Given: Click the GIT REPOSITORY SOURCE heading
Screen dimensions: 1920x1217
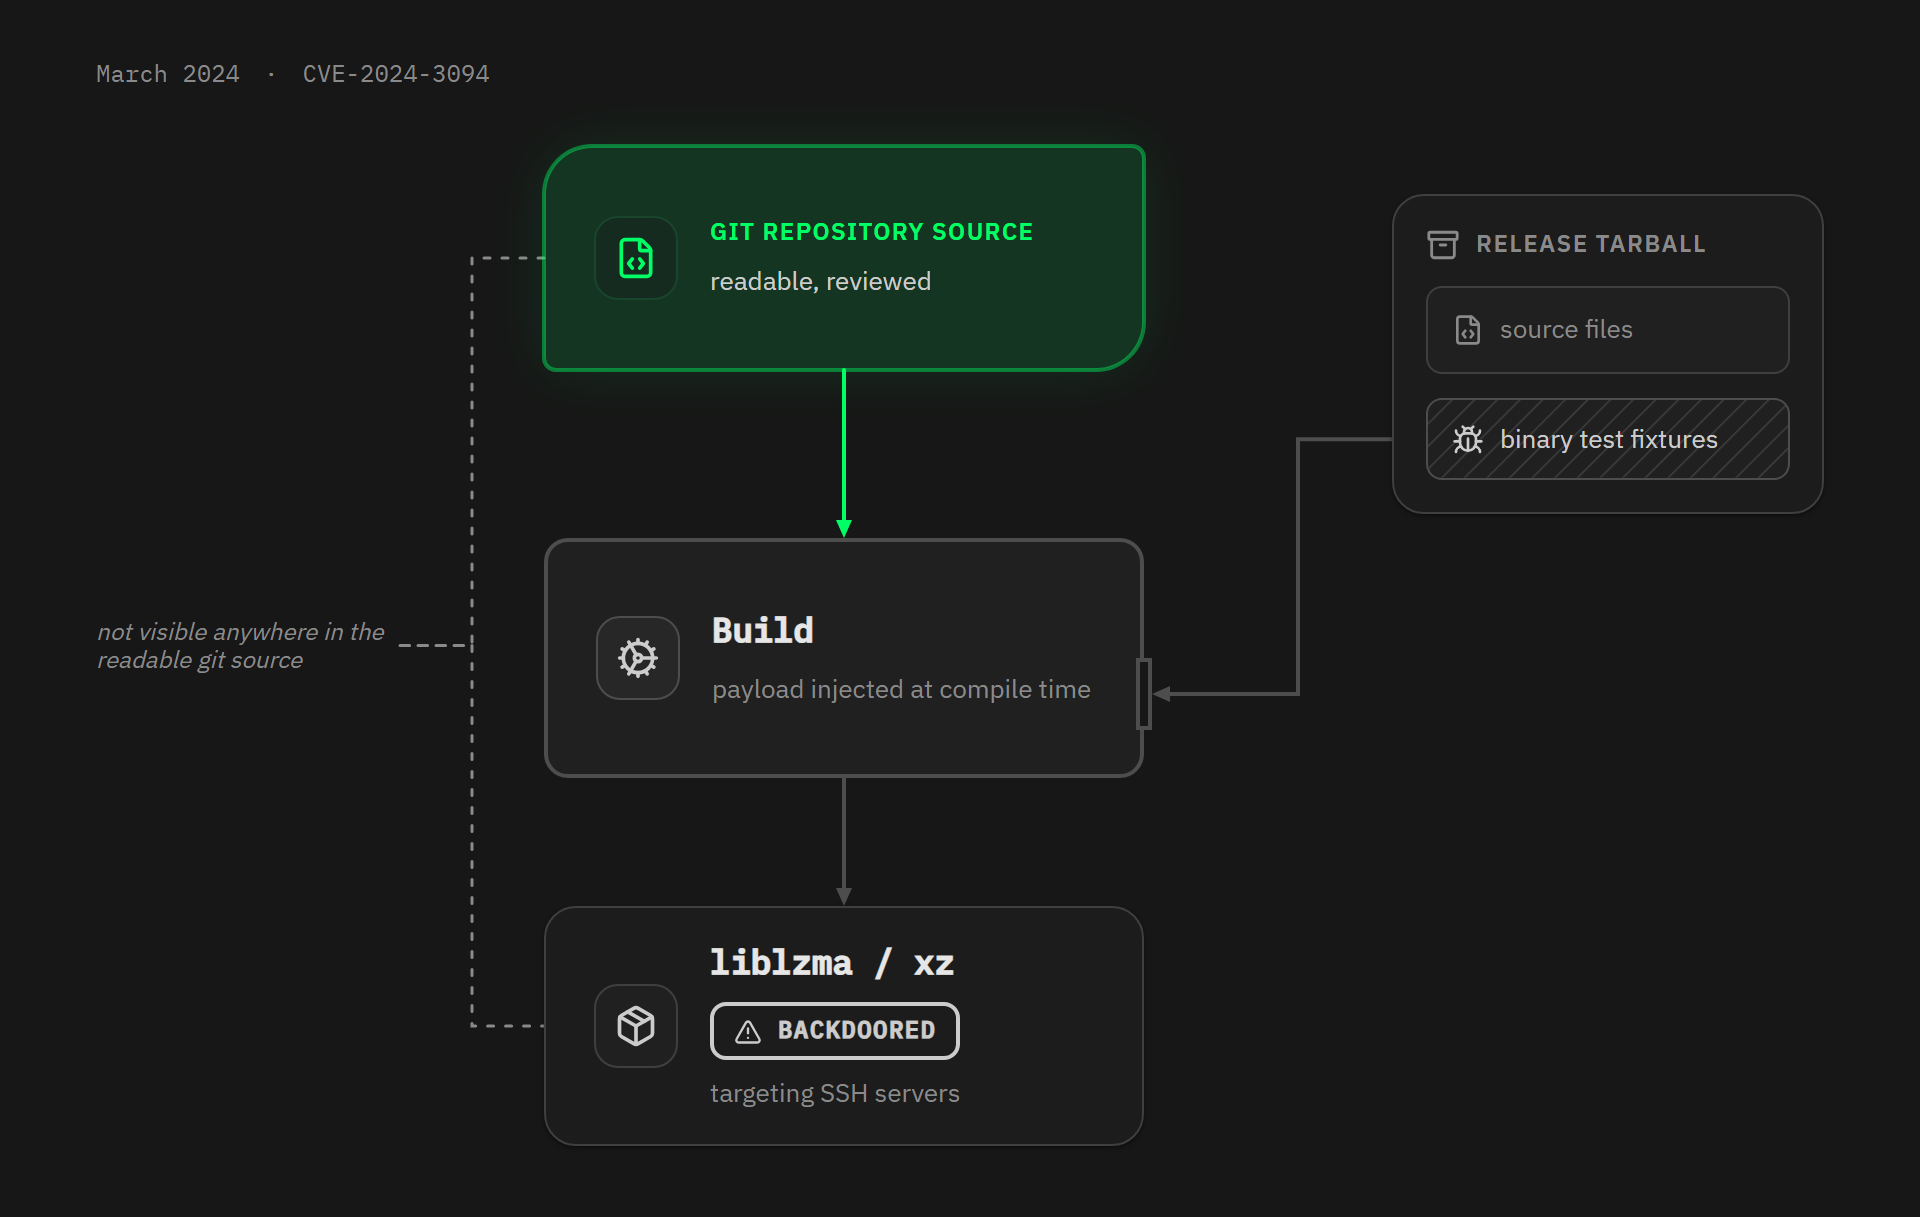Looking at the screenshot, I should point(871,232).
